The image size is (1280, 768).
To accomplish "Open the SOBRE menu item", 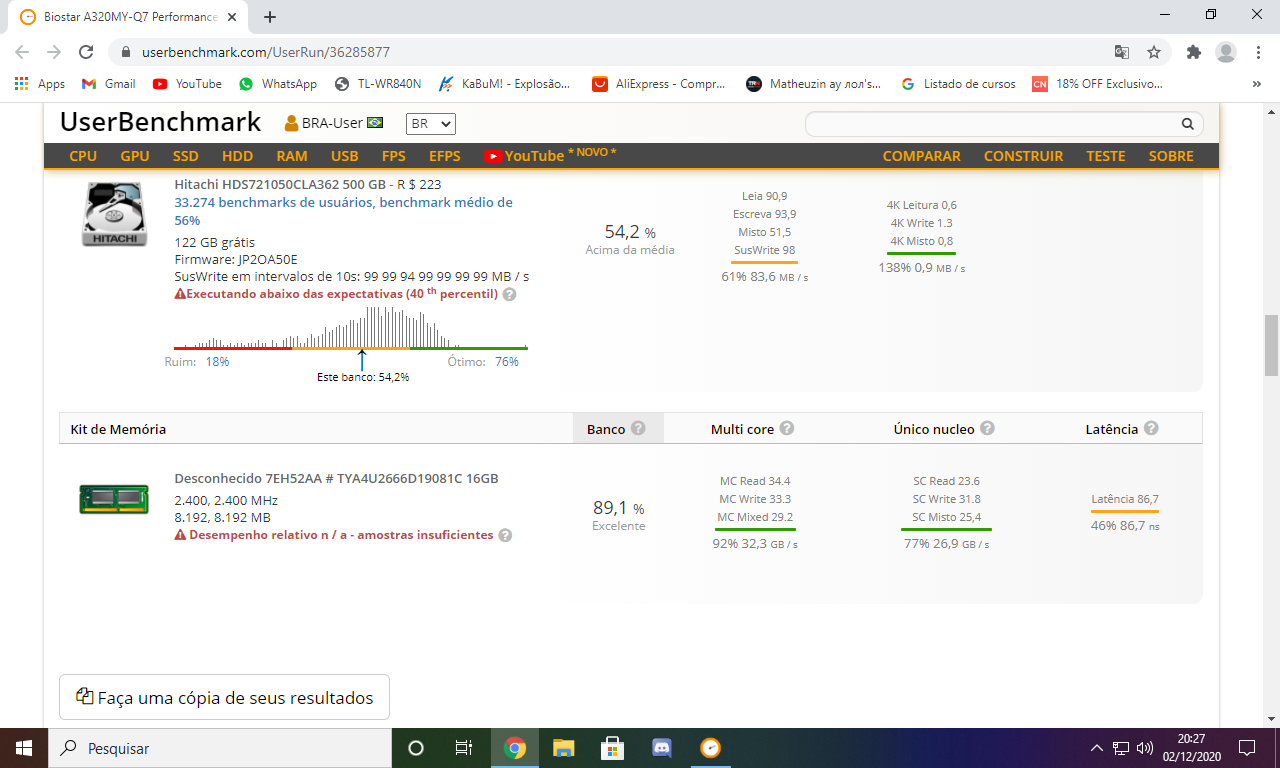I will [1171, 156].
